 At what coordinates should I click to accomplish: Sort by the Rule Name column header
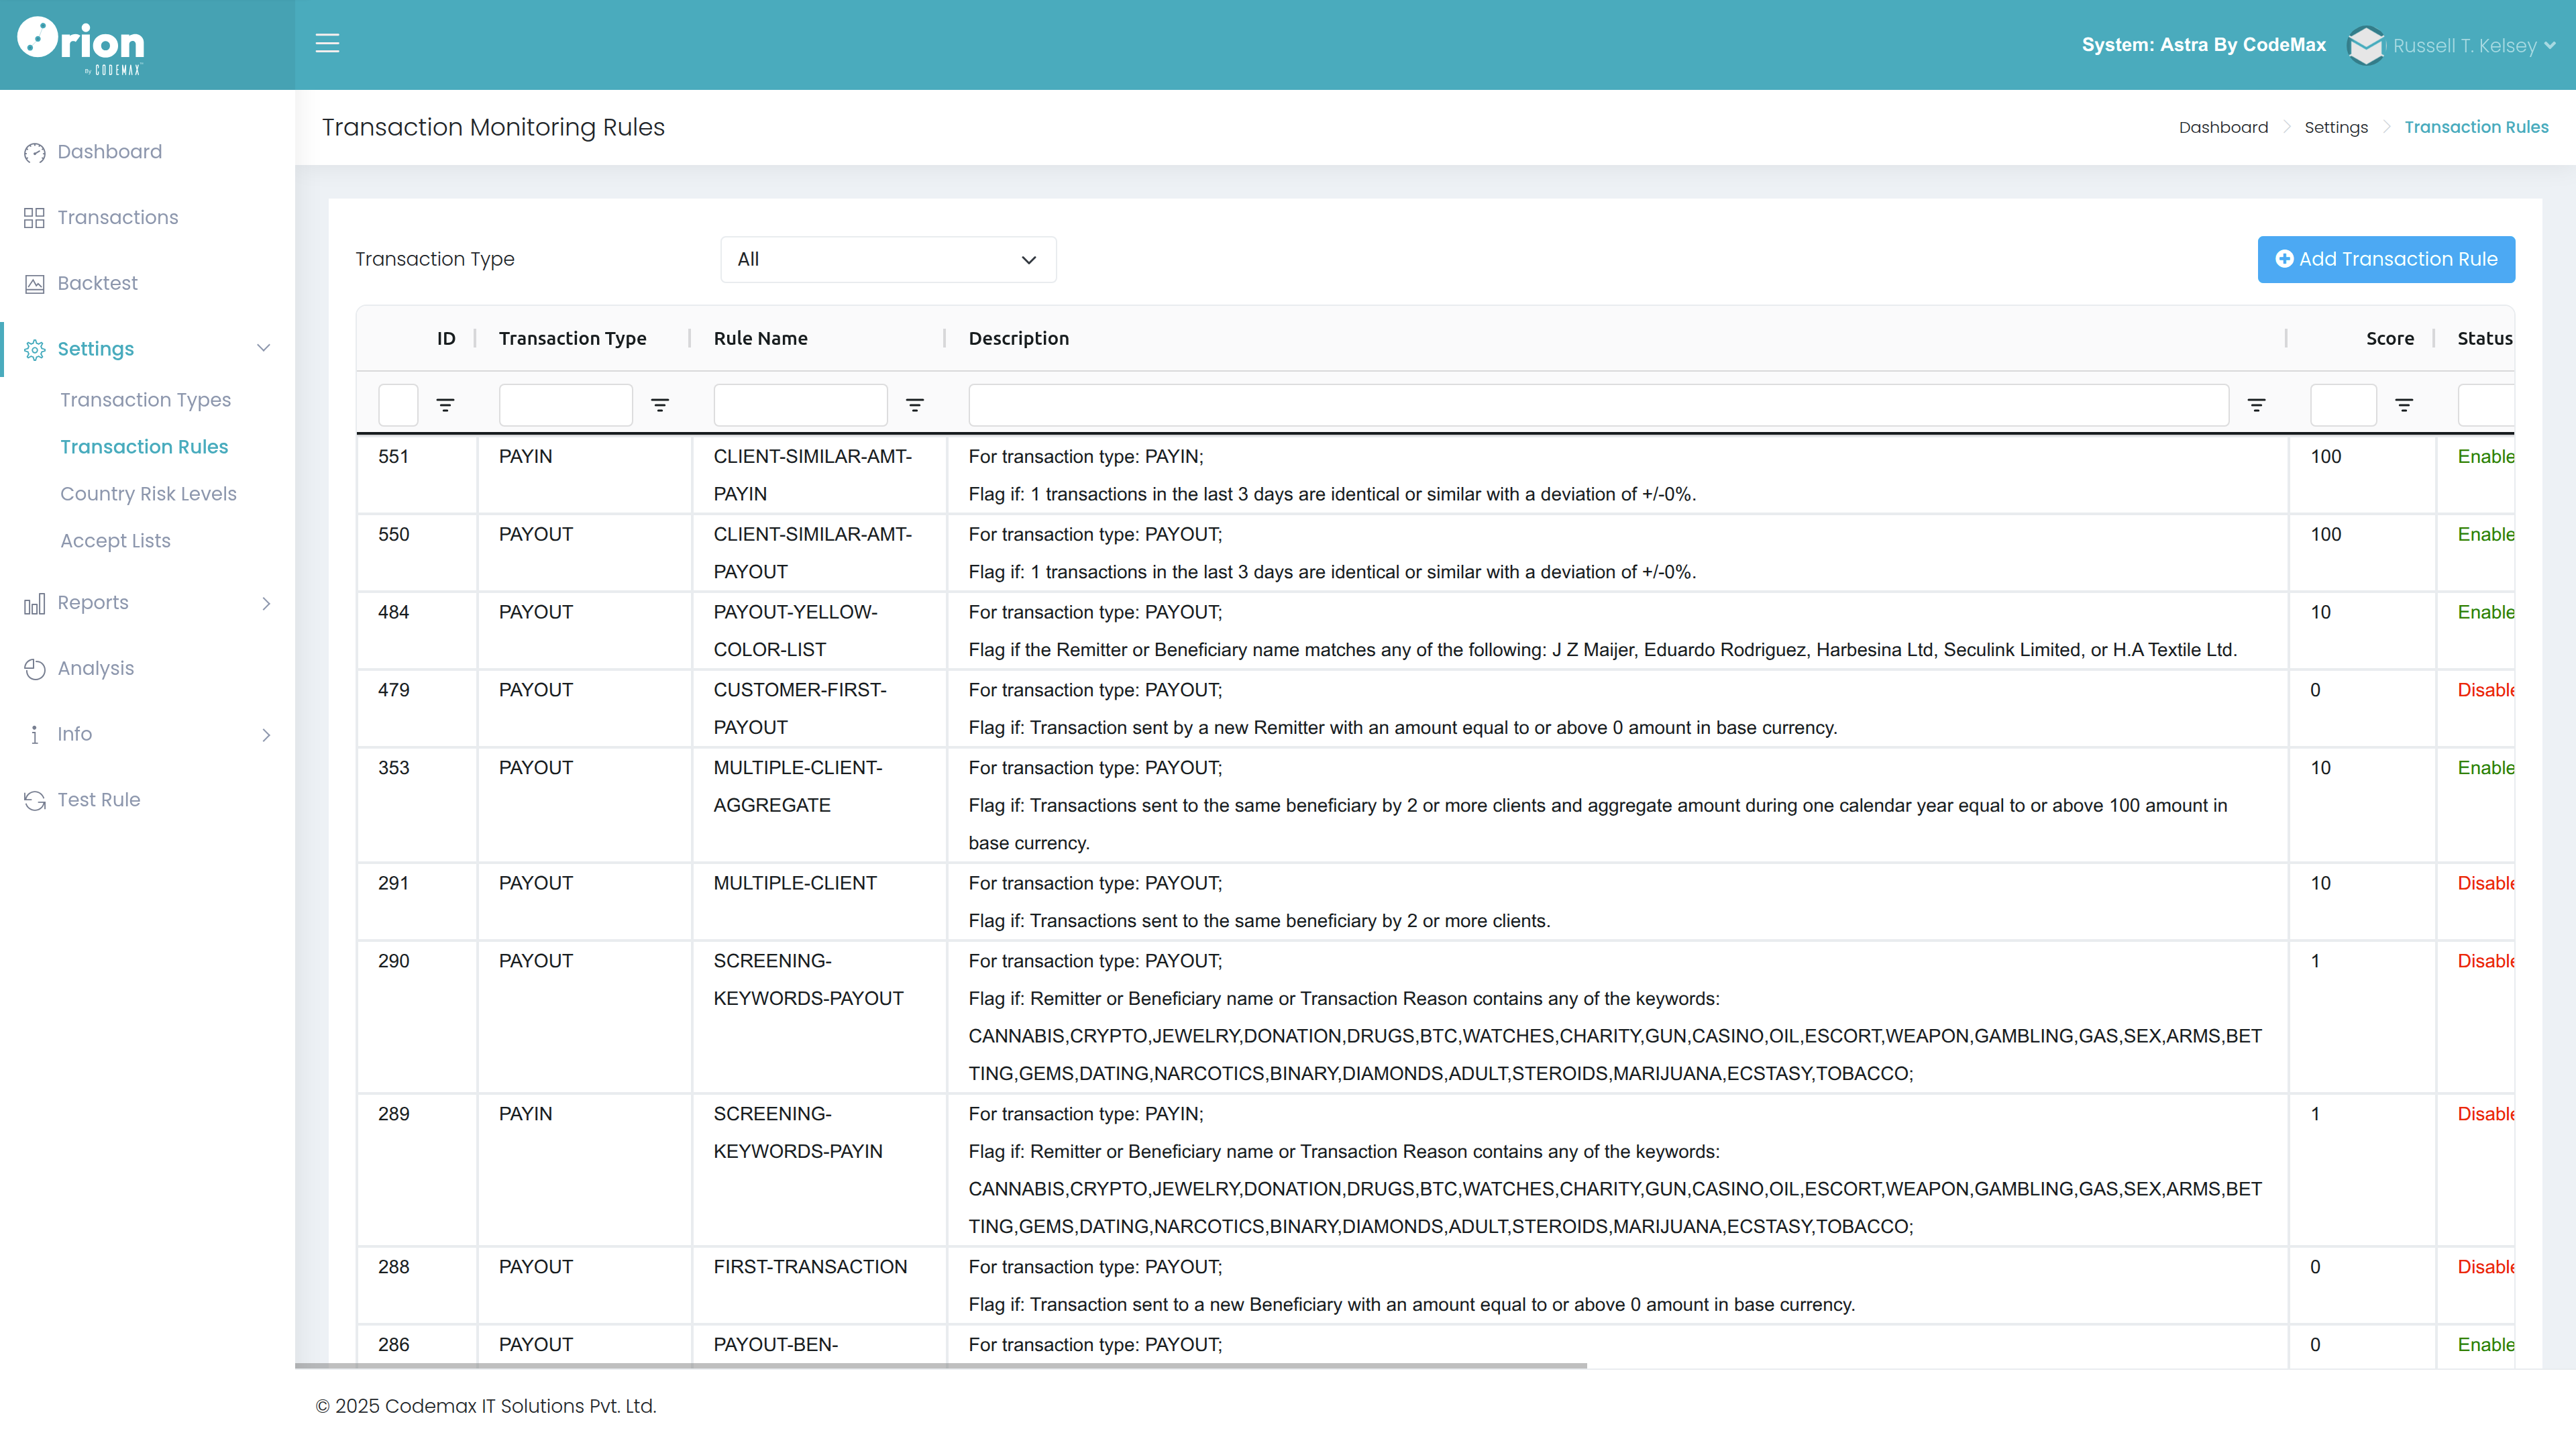(760, 339)
